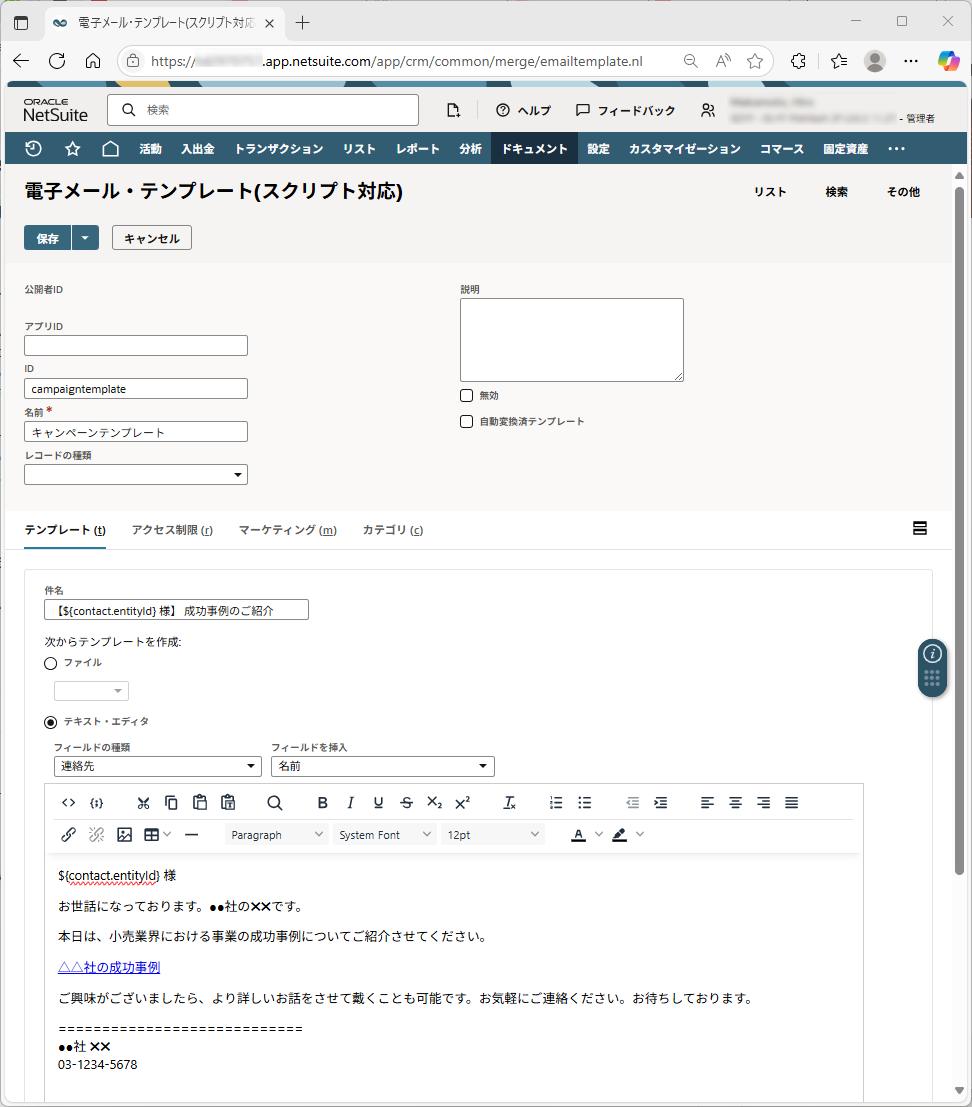972x1107 pixels.
Task: Justify the text
Action: click(791, 803)
